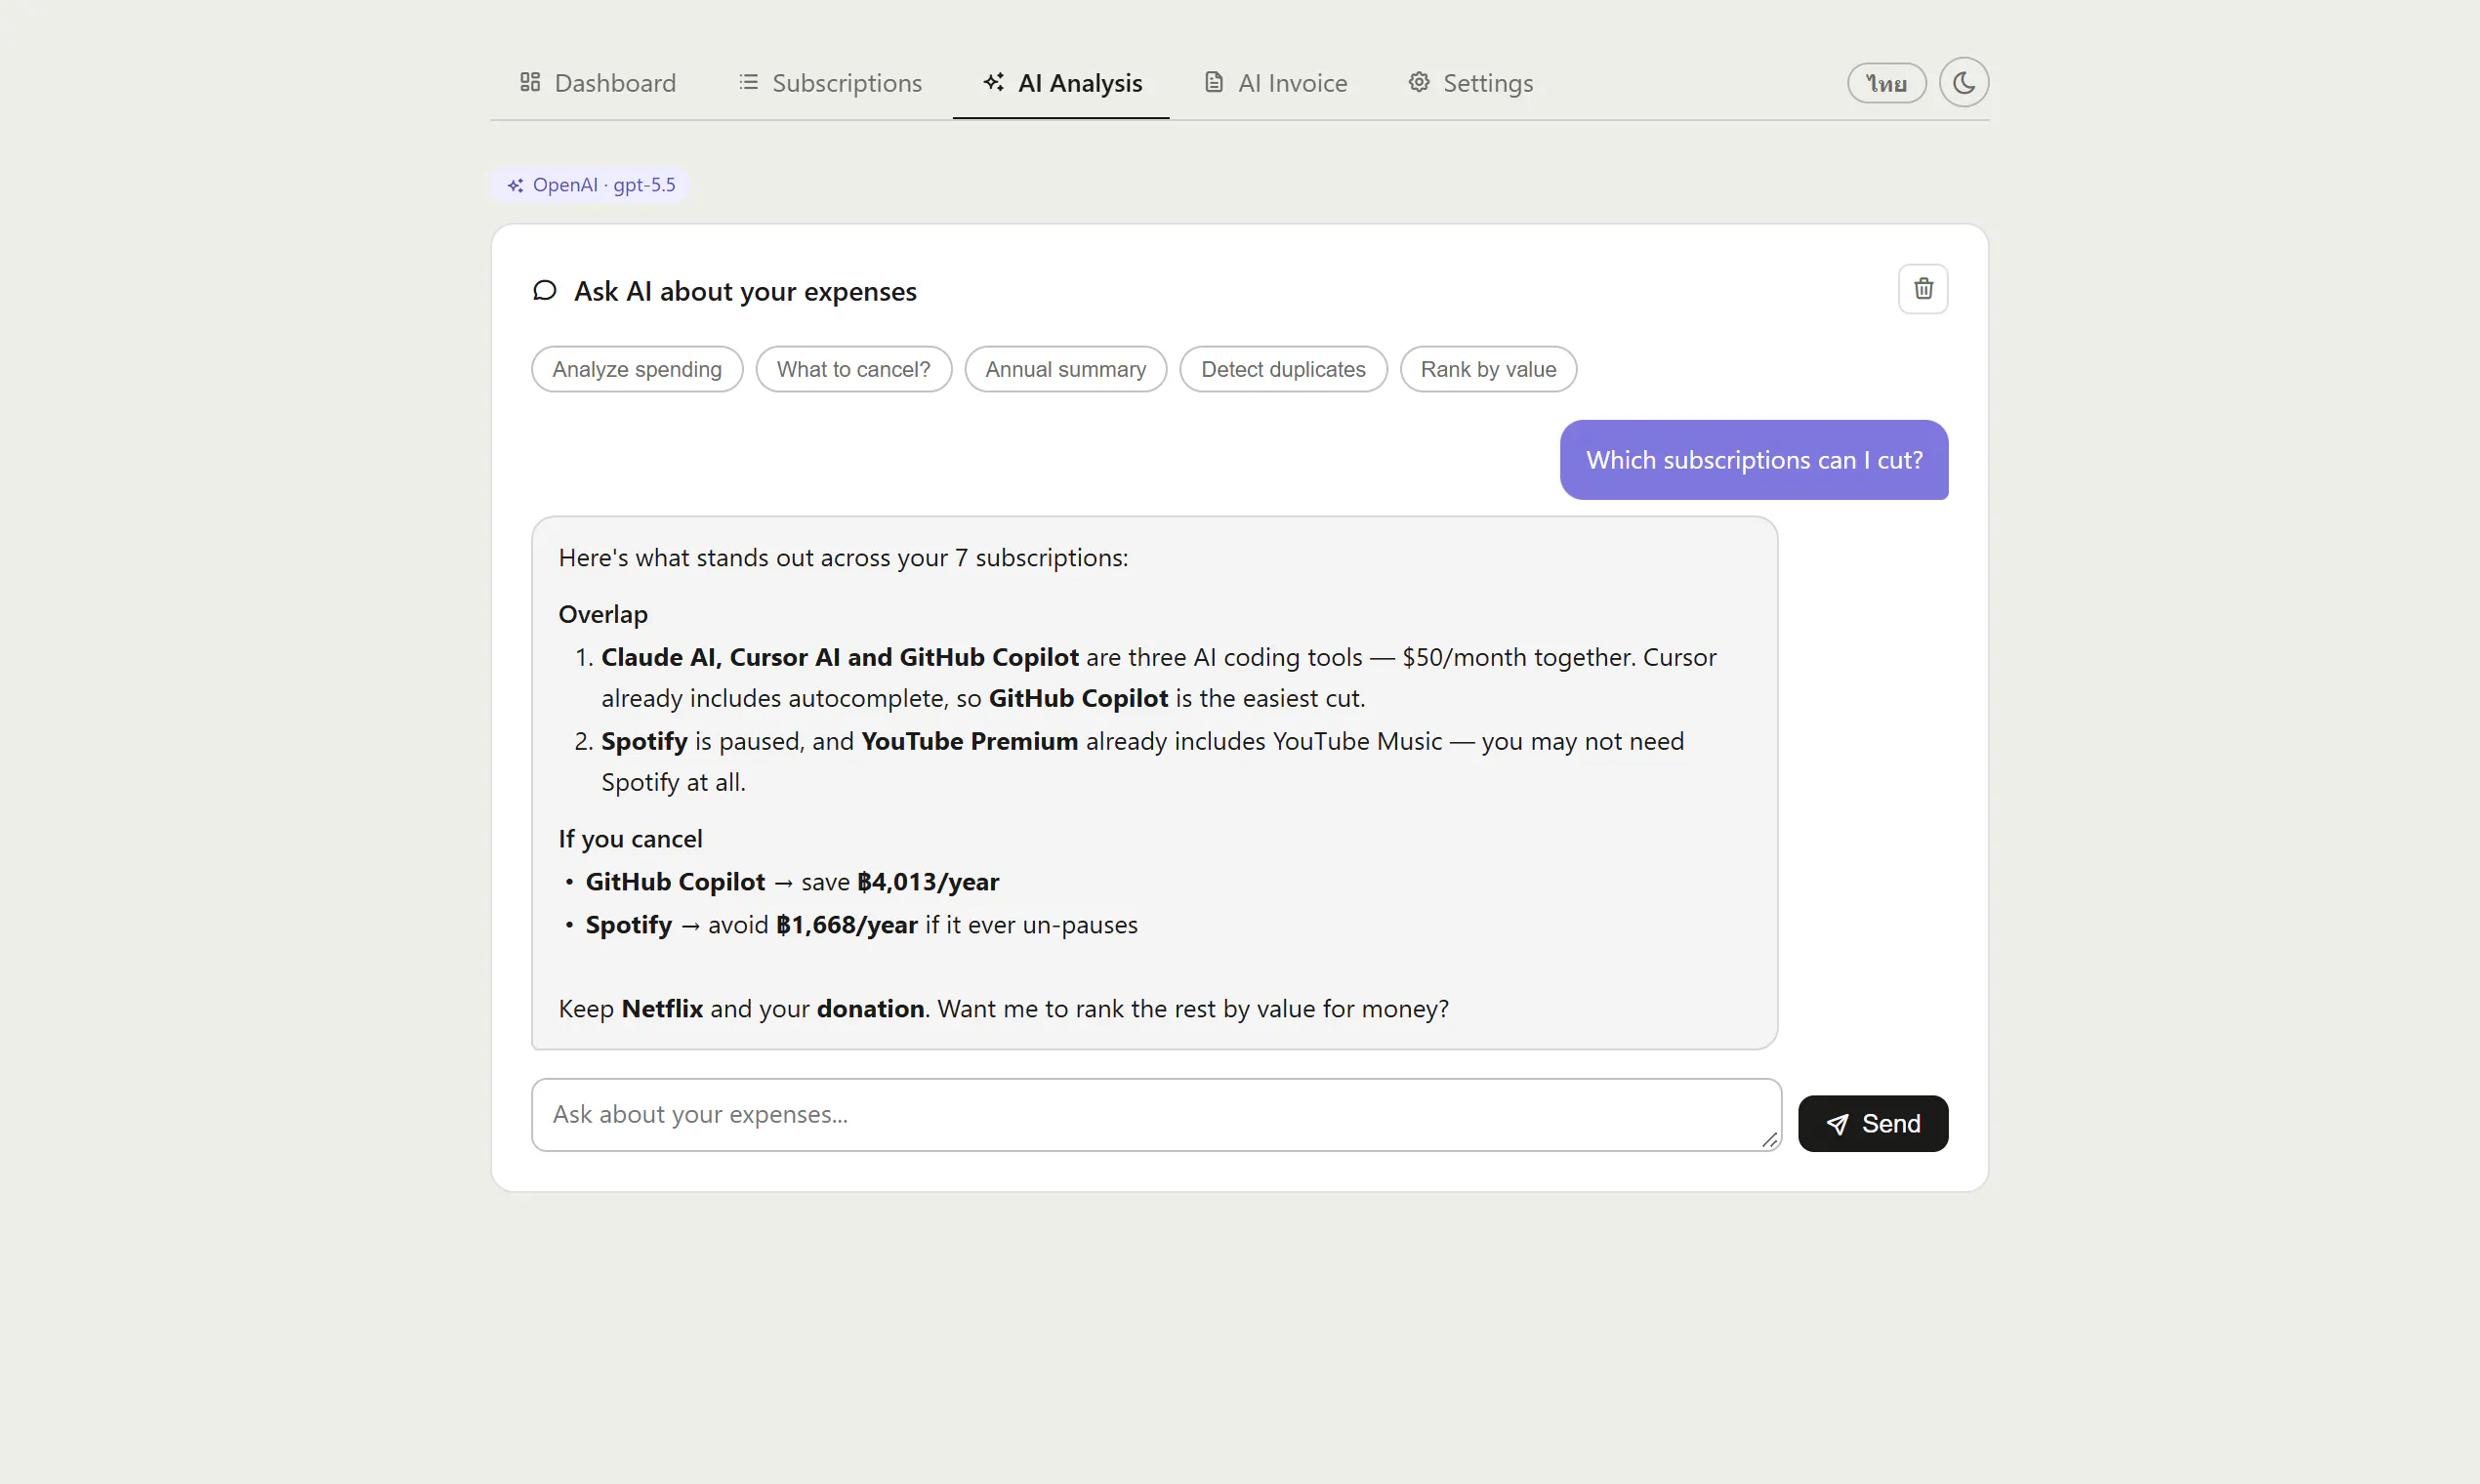Click the Ask AI about your expenses heading
This screenshot has width=2480, height=1484.
coord(745,291)
